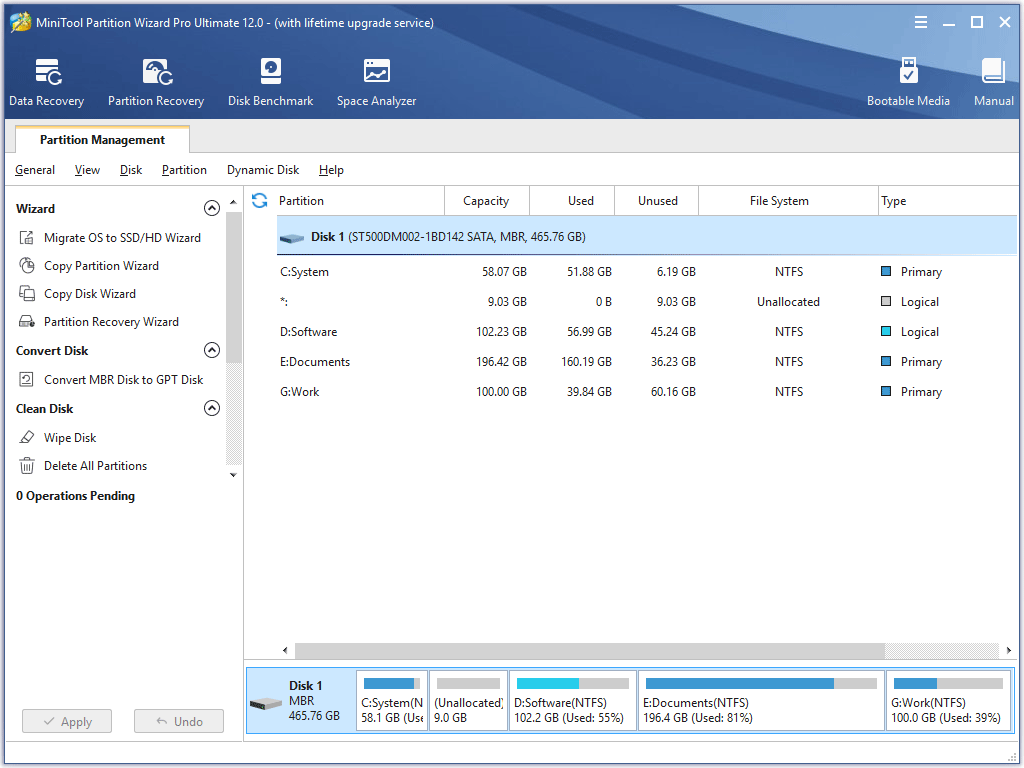Click the MiniTool app logo in title bar
Viewport: 1024px width, 768px height.
20,22
